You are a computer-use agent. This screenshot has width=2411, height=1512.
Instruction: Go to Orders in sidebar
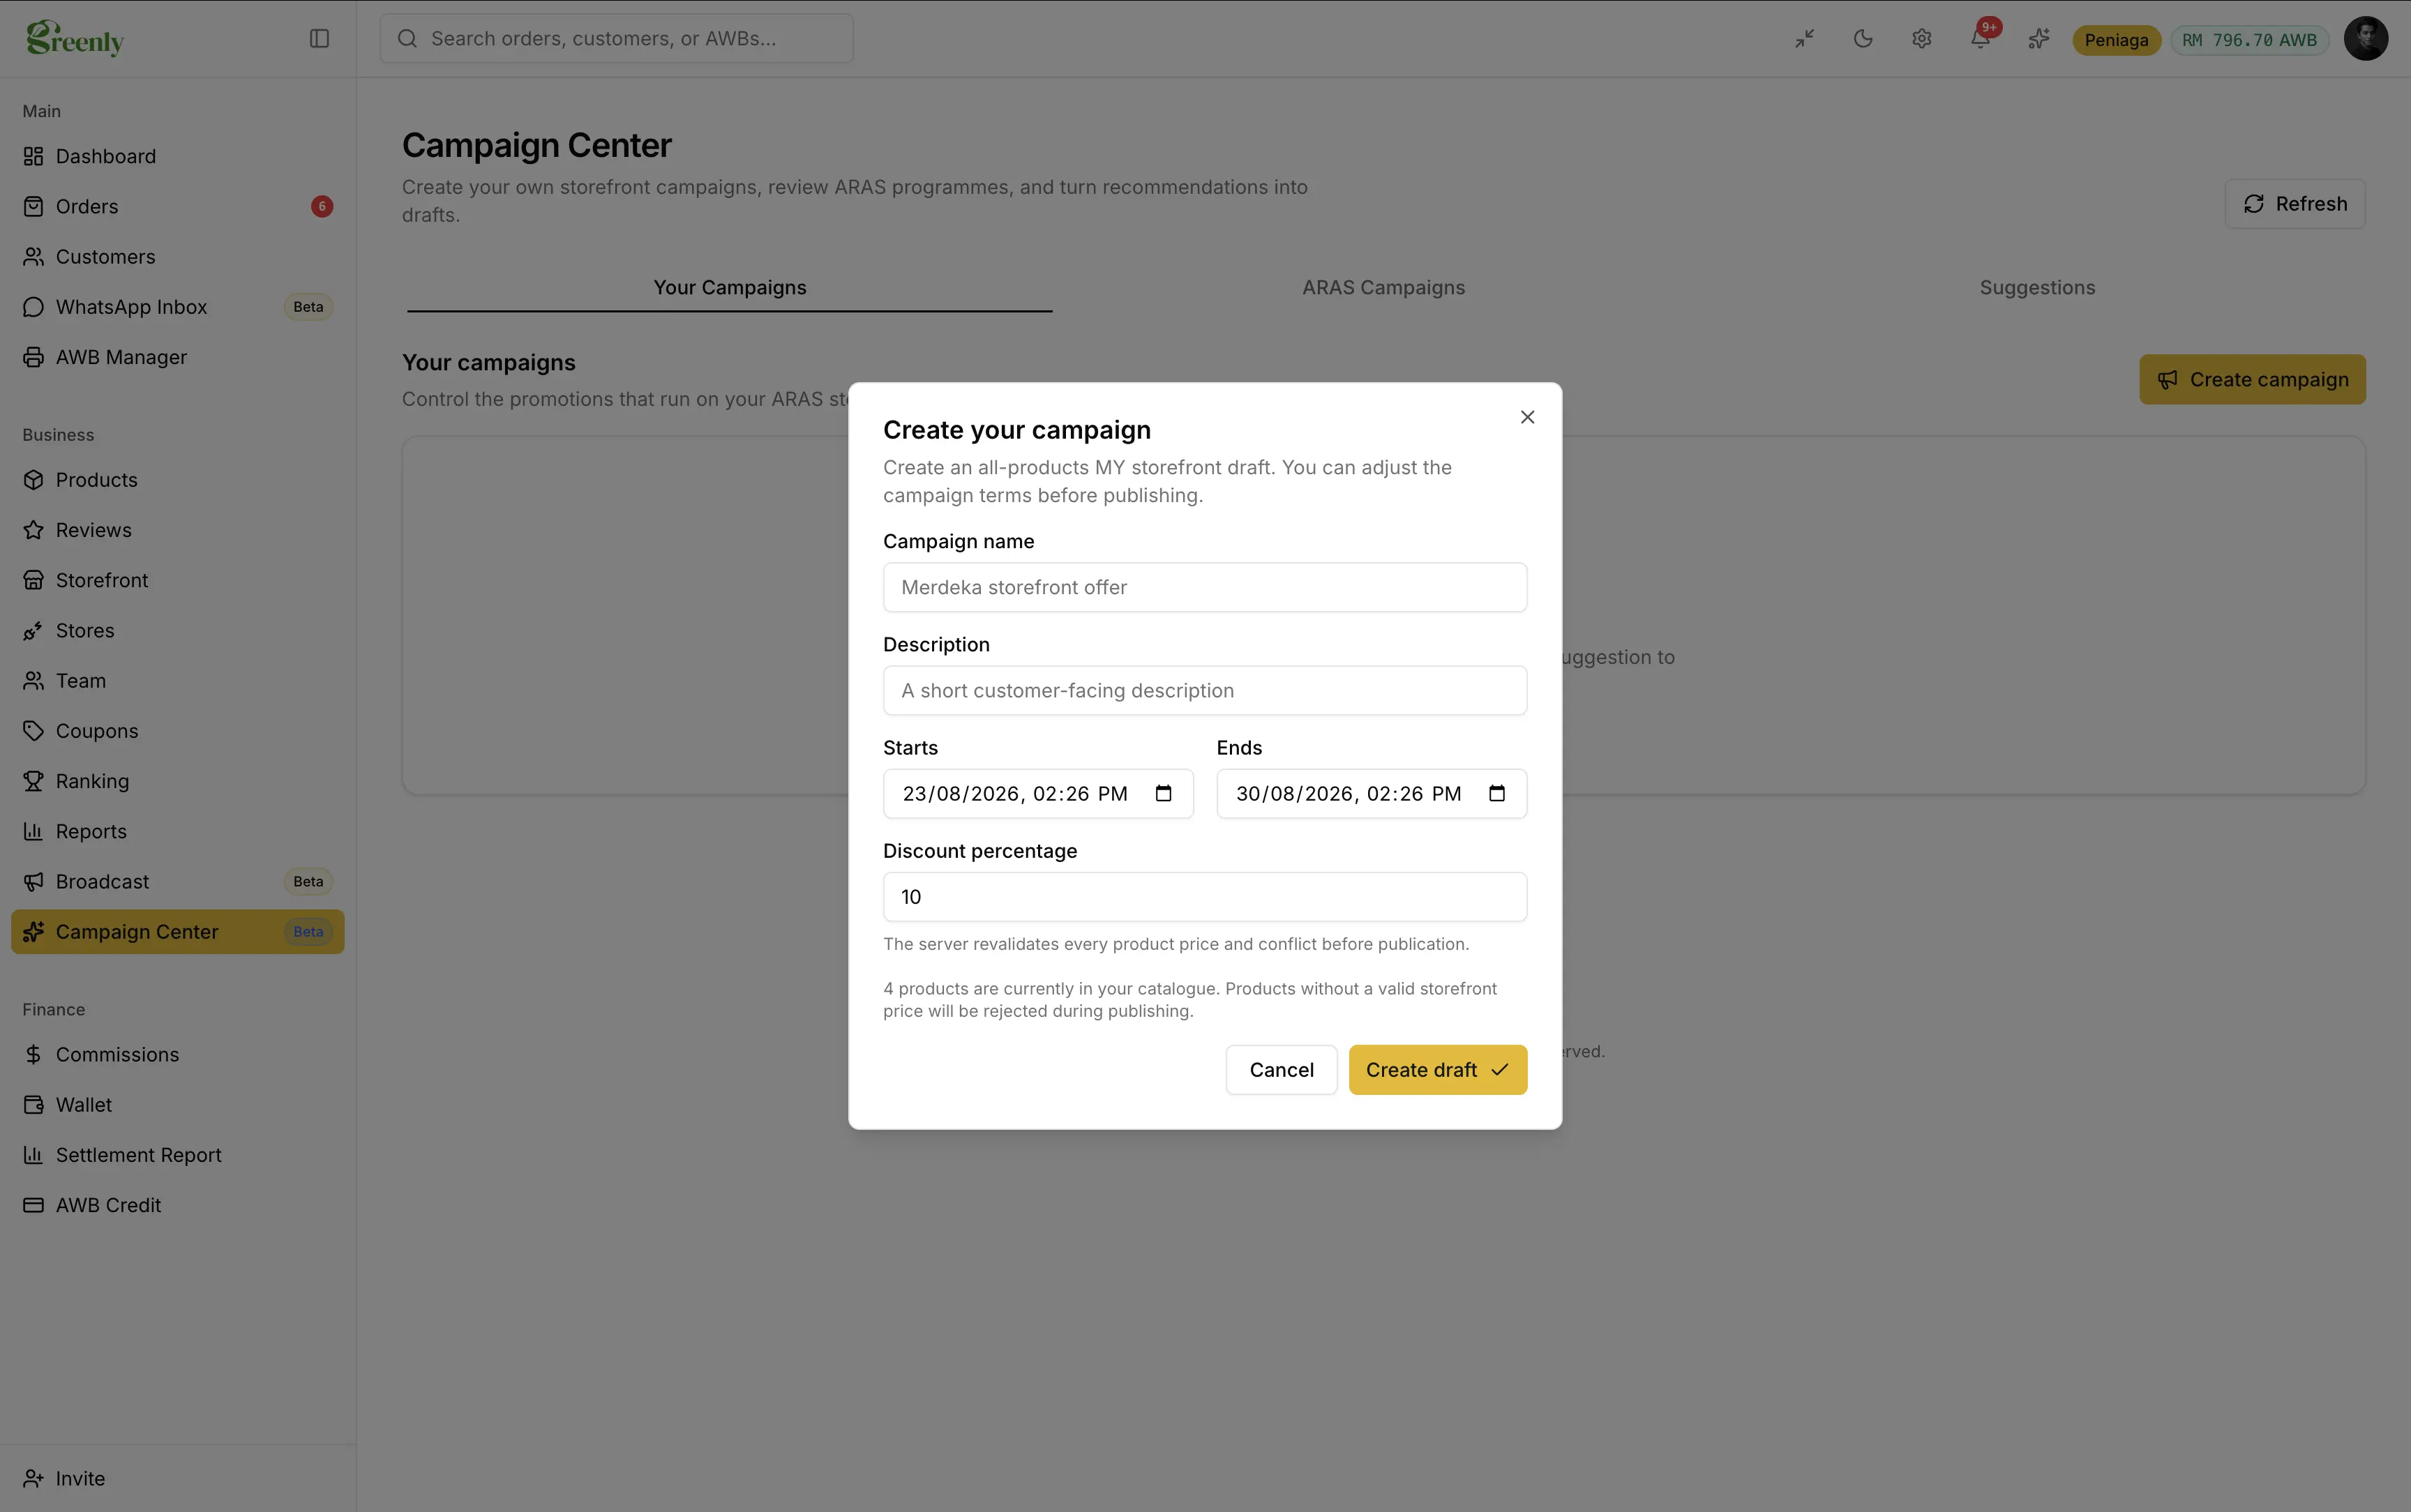(x=178, y=206)
